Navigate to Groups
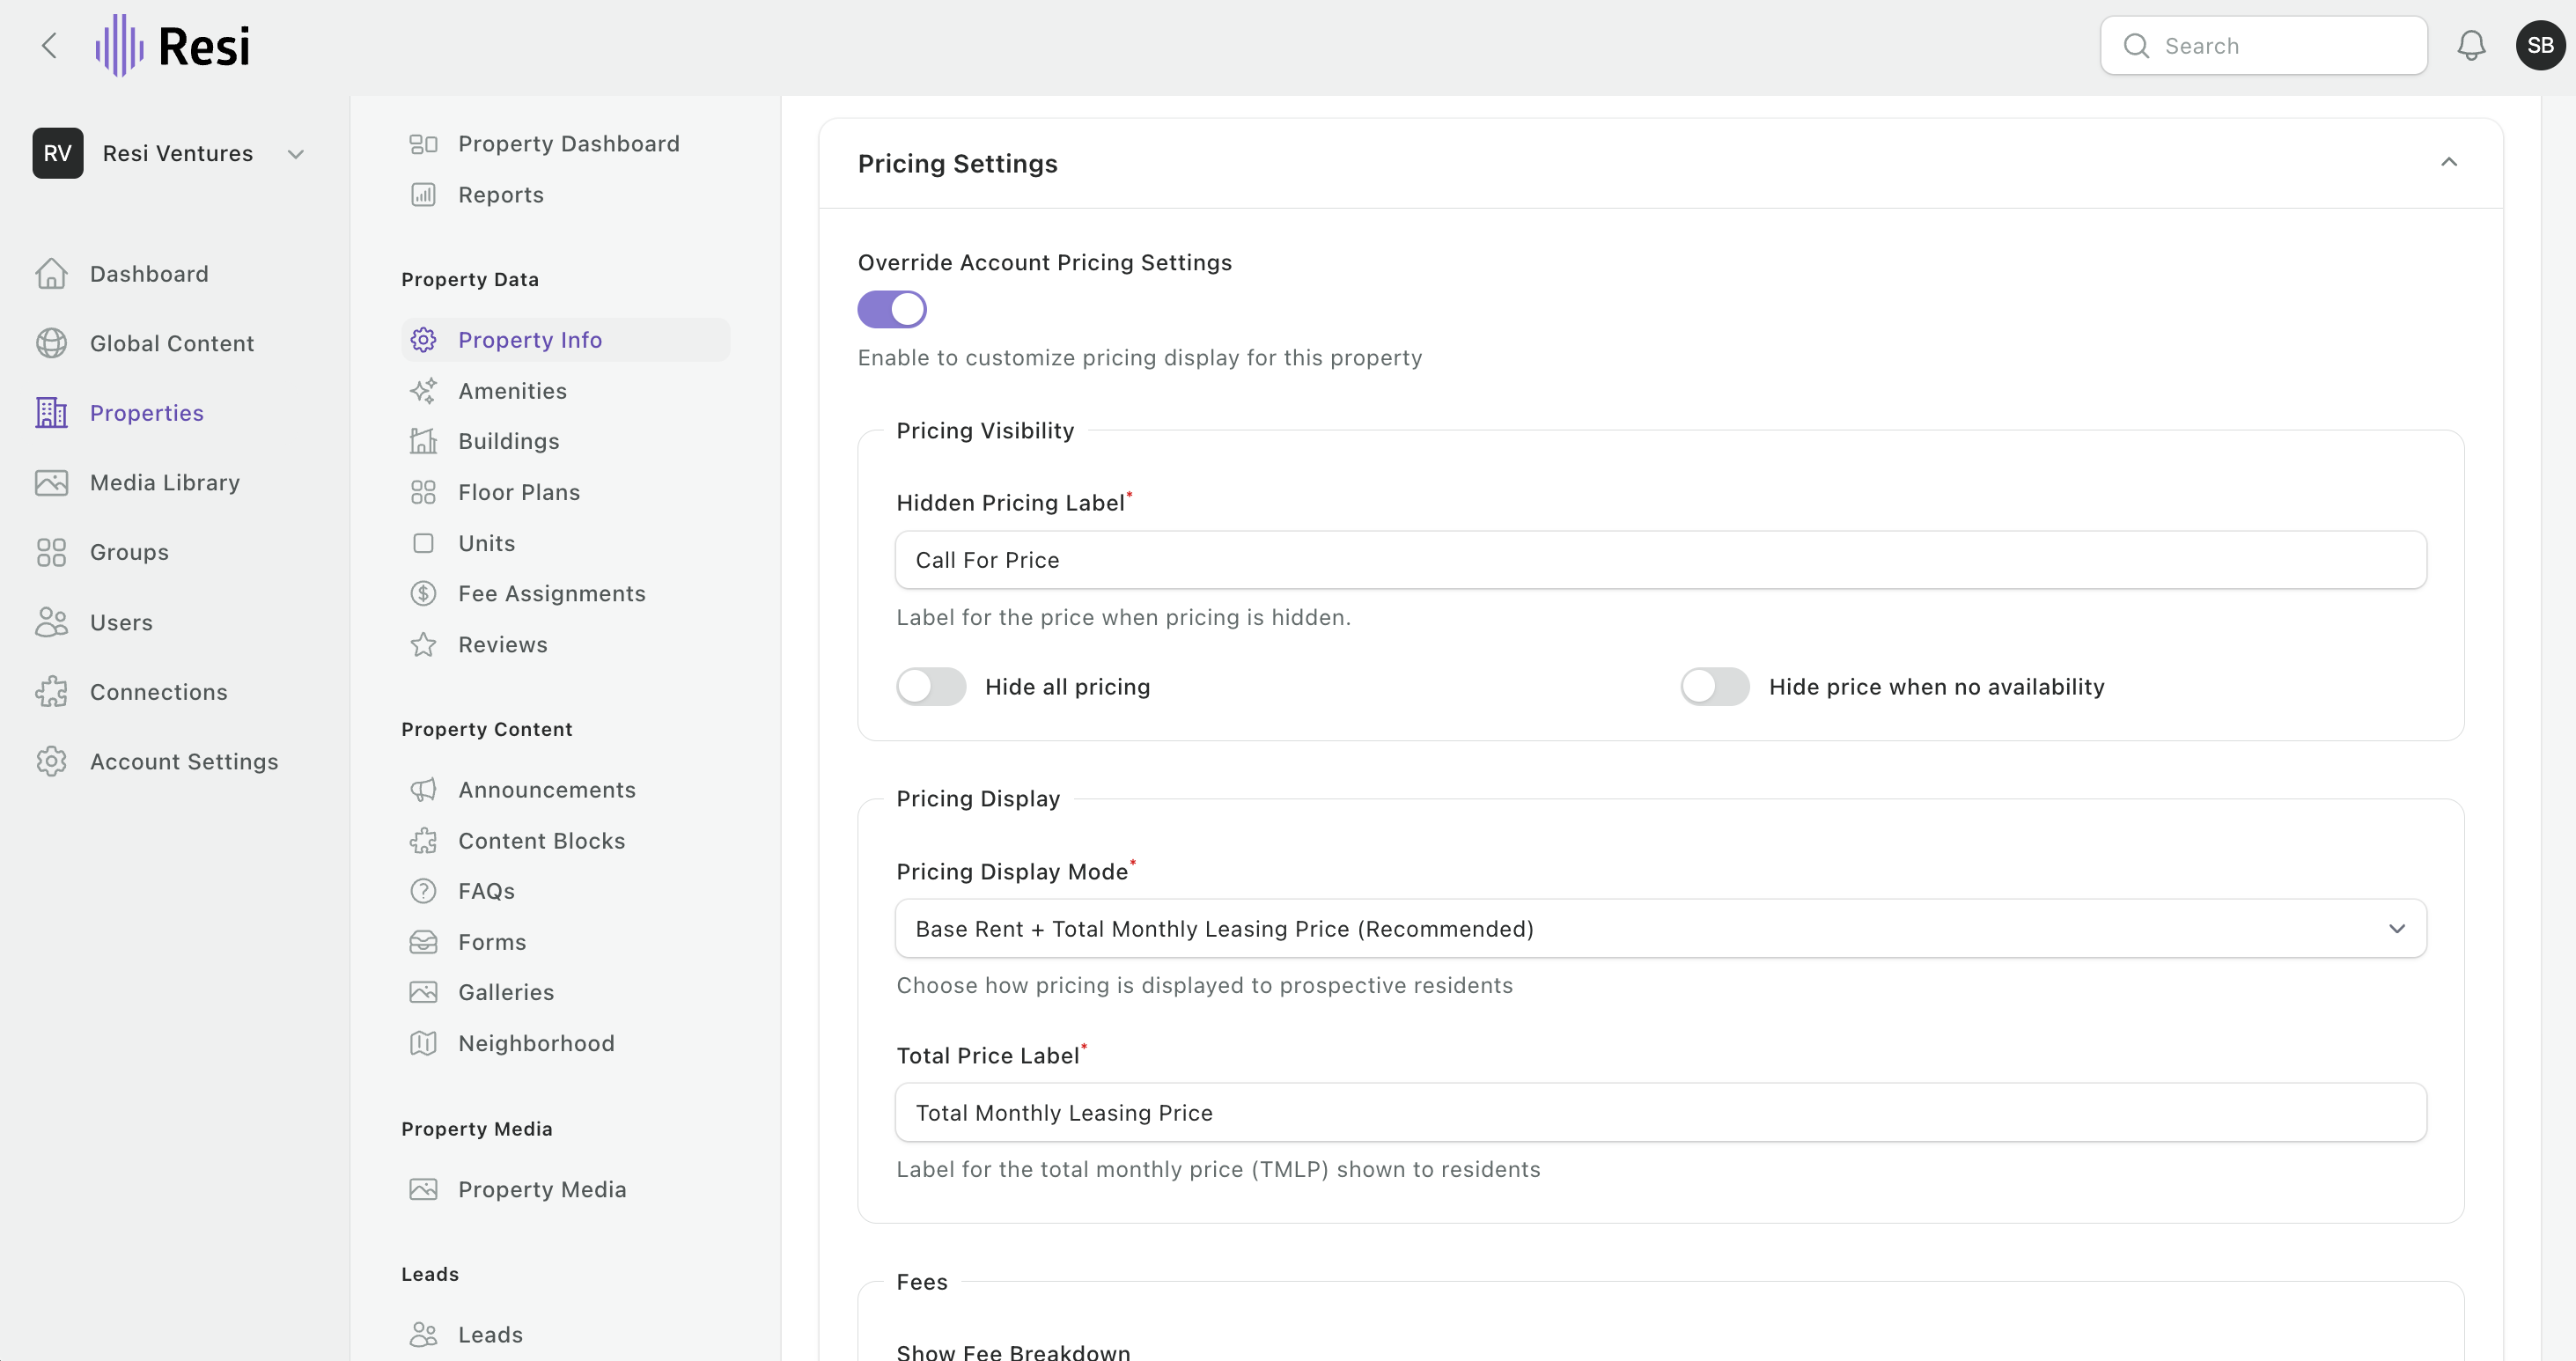 click(x=129, y=552)
